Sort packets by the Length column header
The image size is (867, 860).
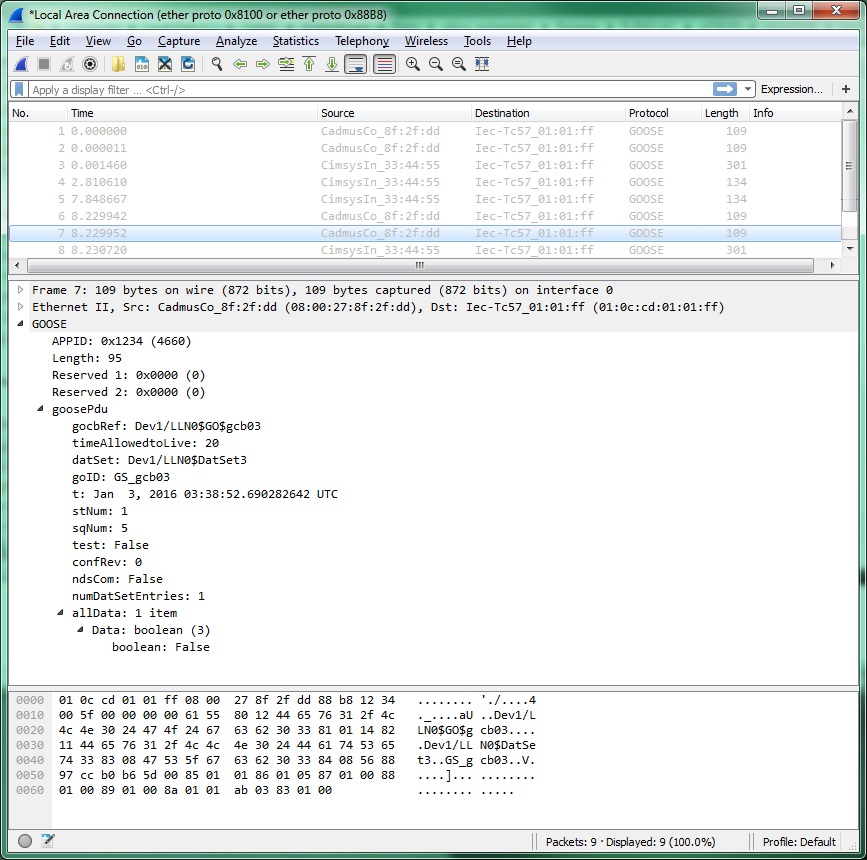[x=725, y=113]
